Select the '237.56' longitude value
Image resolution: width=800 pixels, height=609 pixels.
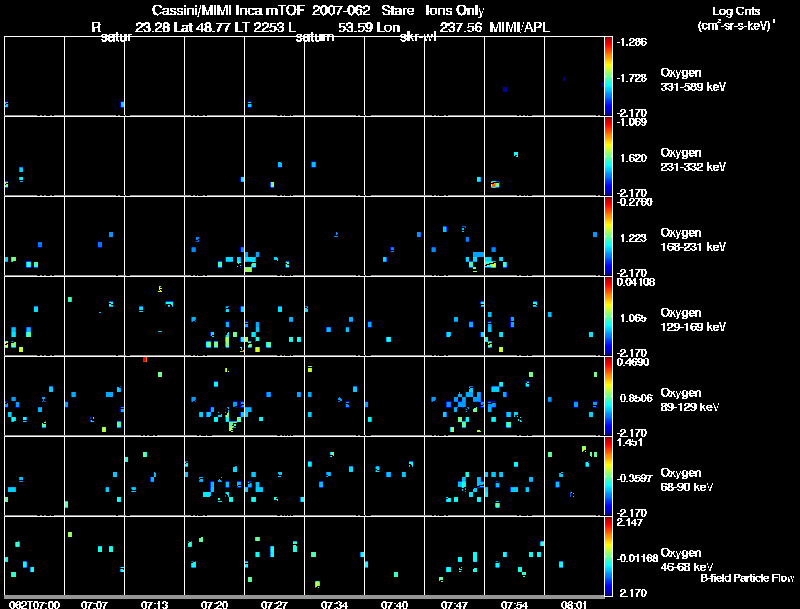click(x=460, y=27)
